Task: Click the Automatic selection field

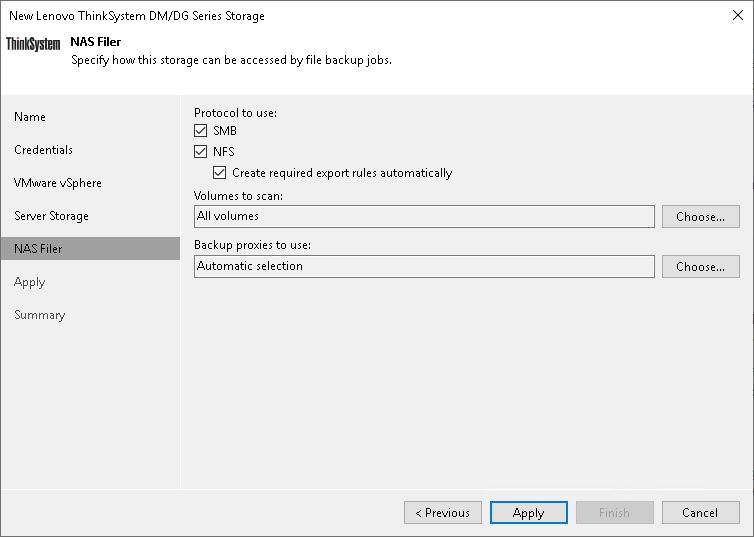Action: click(x=424, y=267)
